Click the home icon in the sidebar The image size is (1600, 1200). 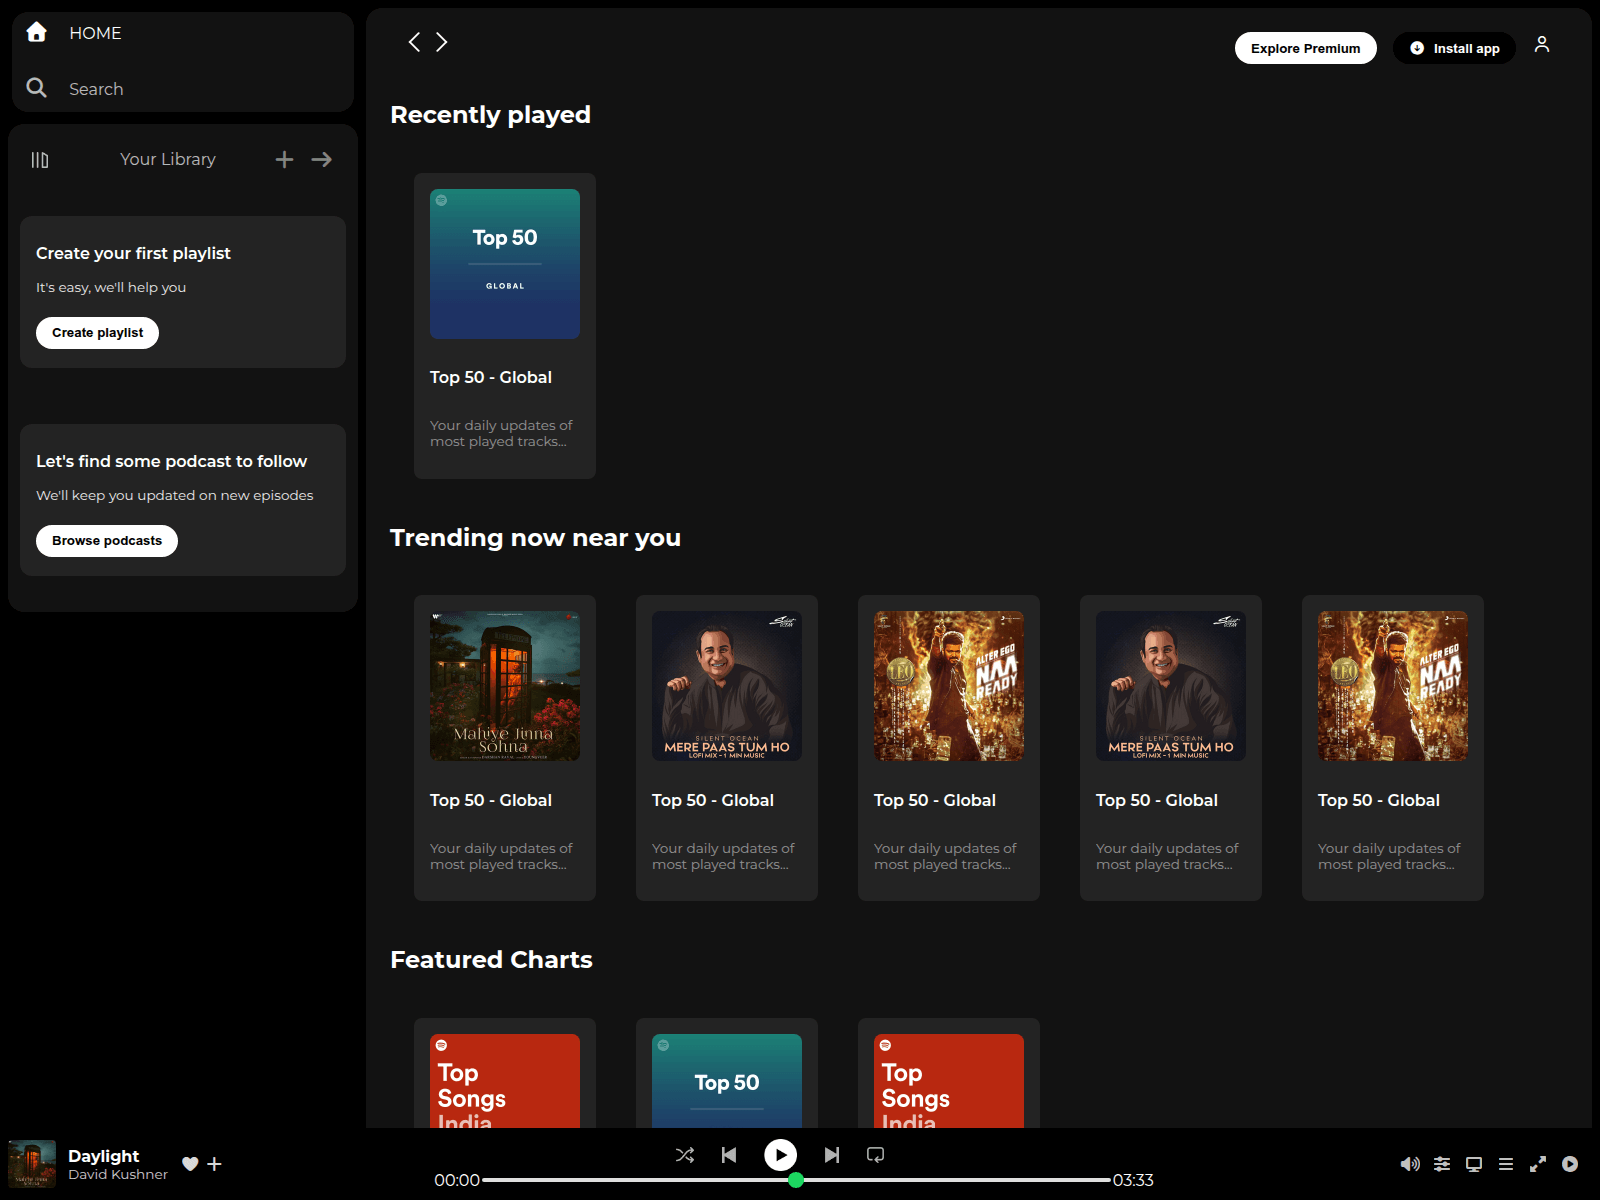point(37,32)
